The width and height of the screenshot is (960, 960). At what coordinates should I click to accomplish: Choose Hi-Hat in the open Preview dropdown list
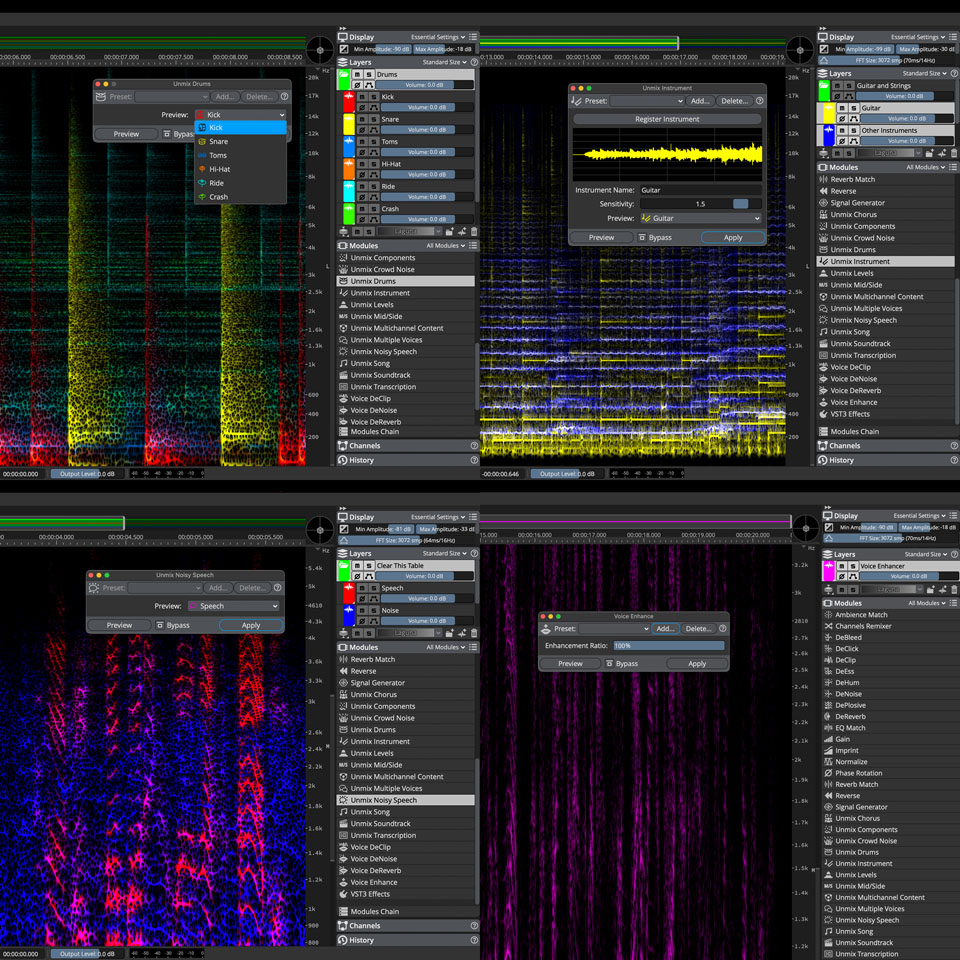(x=240, y=169)
